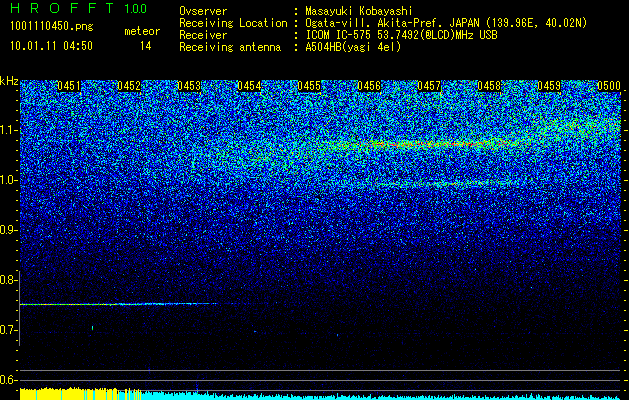Click the Receiver field label

coord(203,35)
